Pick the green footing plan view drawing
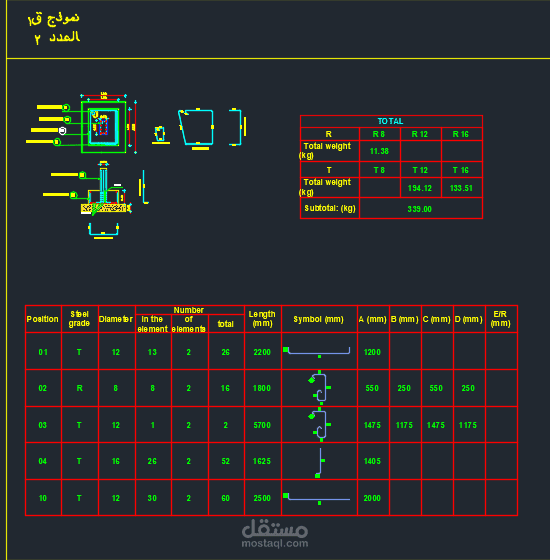Viewport: 550px width, 560px height. [x=104, y=128]
